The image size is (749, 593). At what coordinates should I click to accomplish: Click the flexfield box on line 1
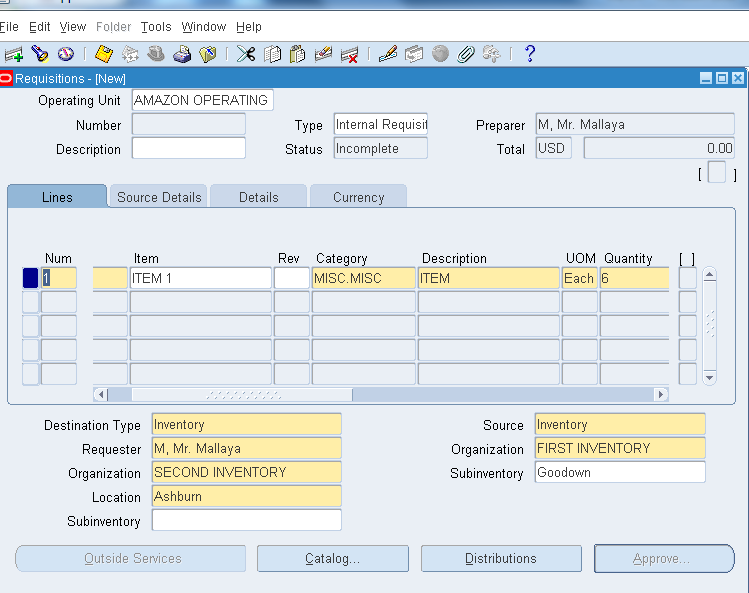pyautogui.click(x=687, y=278)
